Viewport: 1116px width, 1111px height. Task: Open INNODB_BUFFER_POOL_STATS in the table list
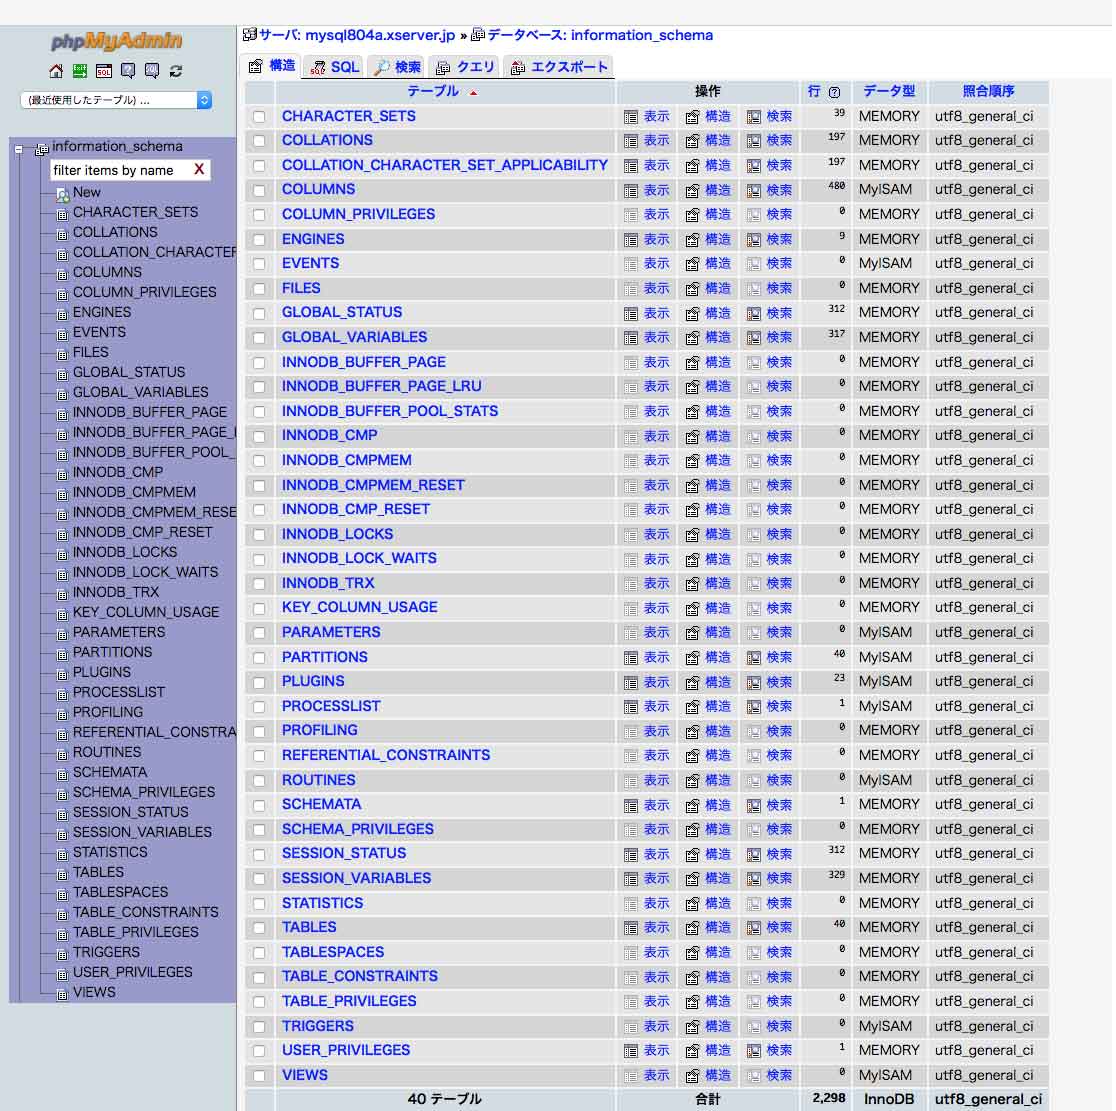tap(390, 411)
